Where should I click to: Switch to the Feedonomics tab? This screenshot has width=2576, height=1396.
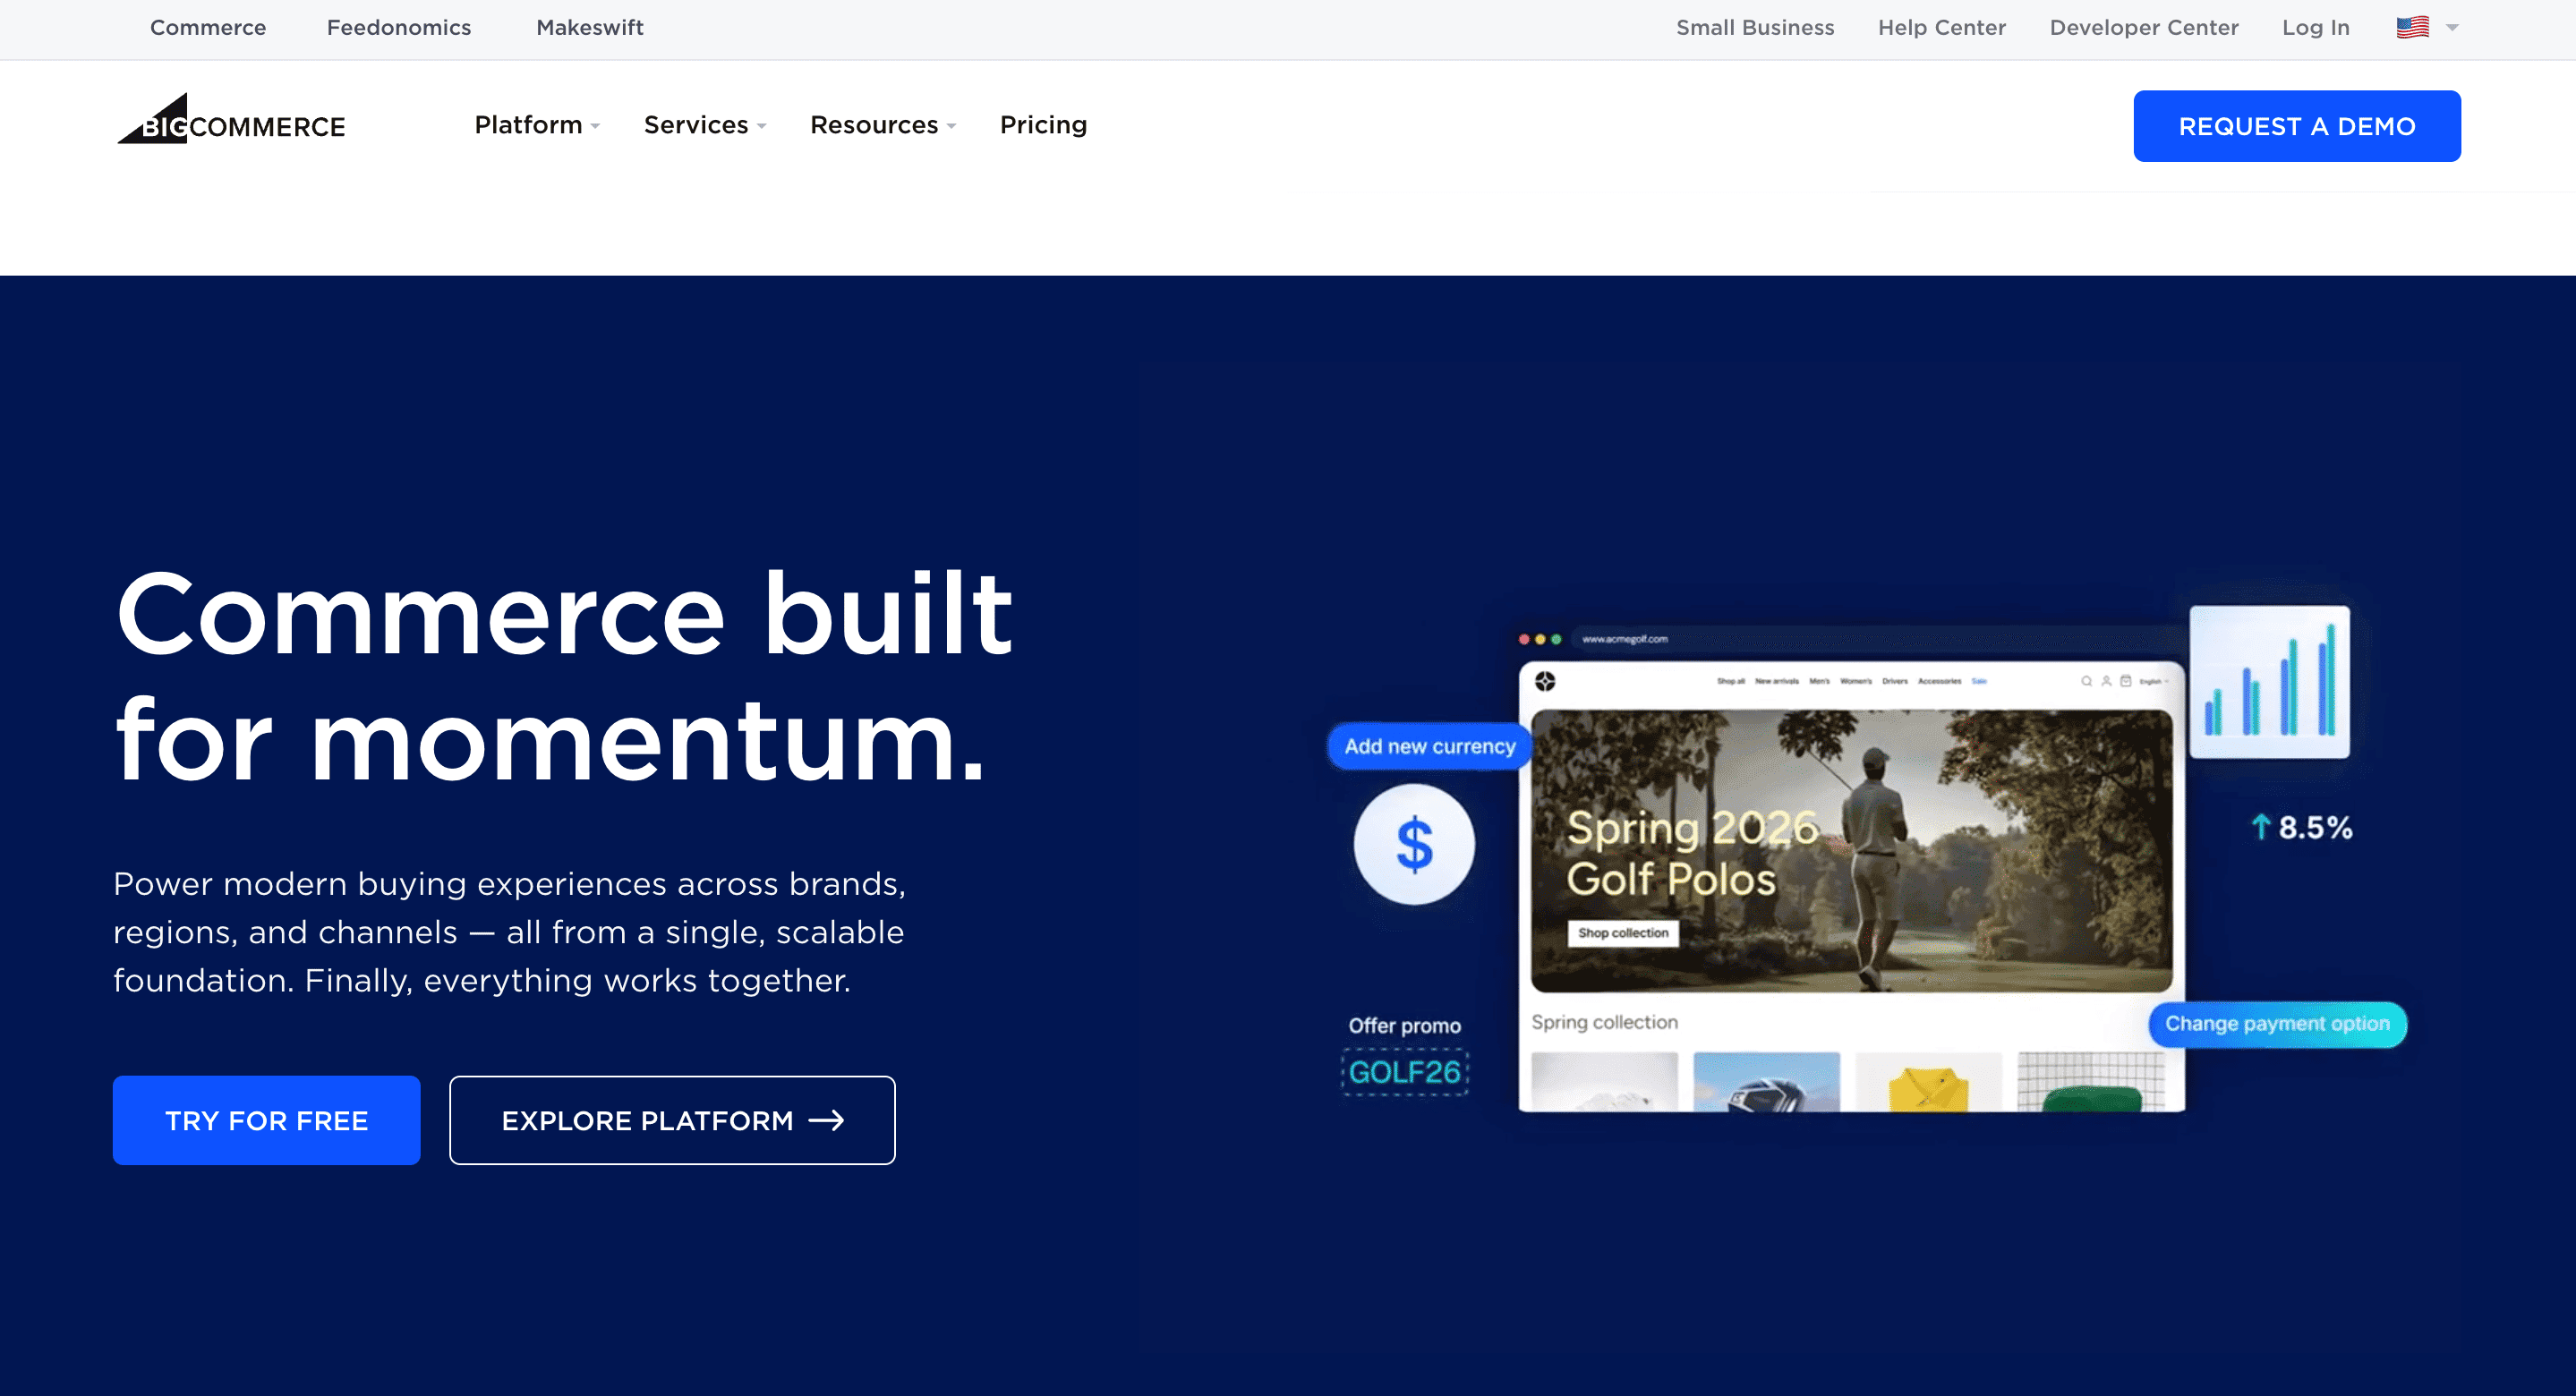[399, 27]
